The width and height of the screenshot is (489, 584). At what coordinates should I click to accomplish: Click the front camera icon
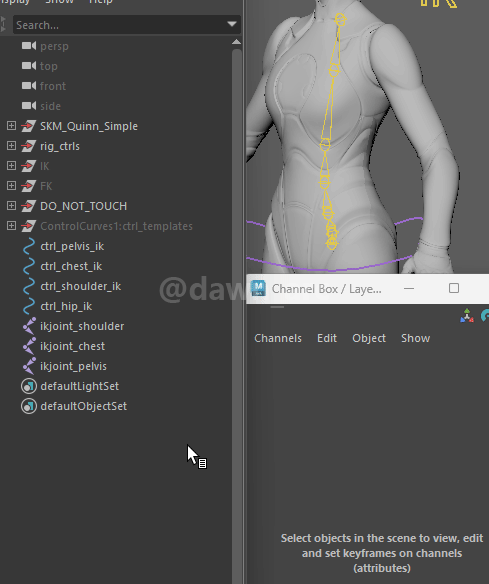(29, 86)
